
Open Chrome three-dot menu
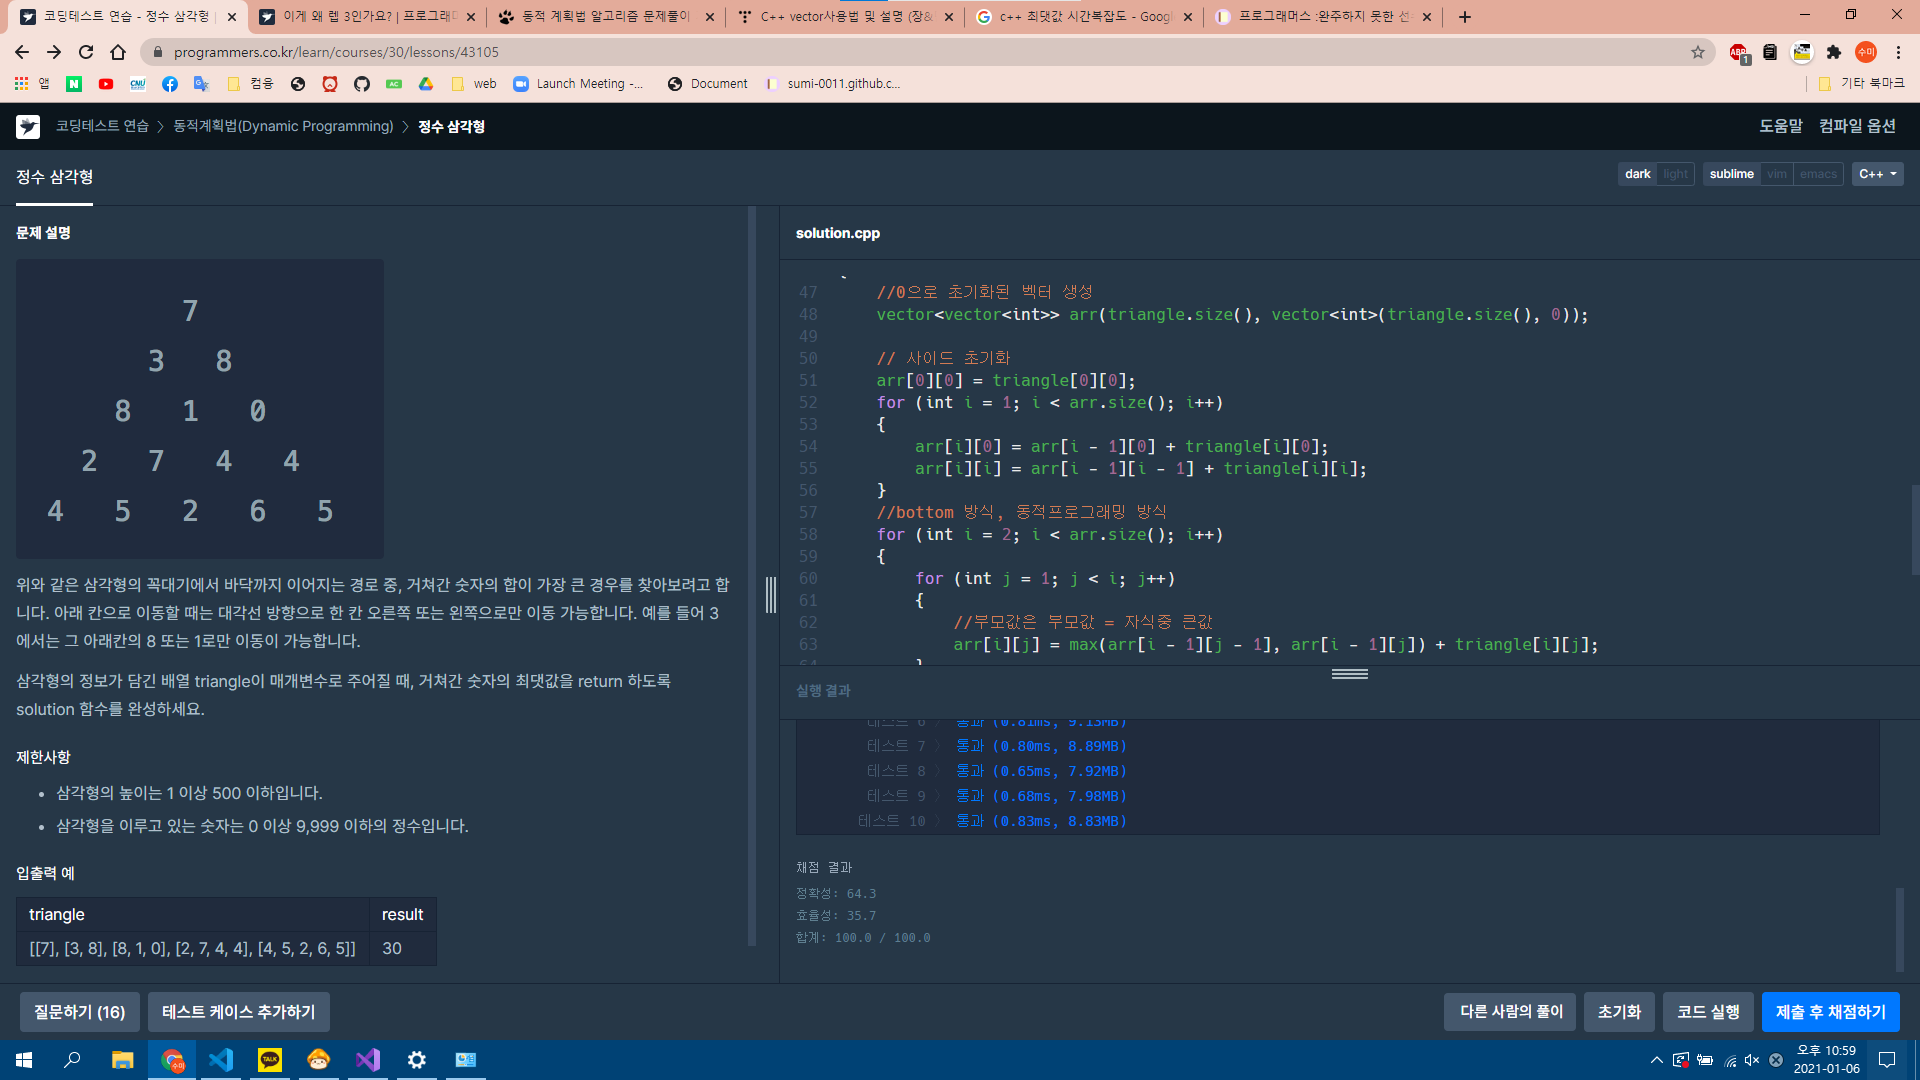click(x=1898, y=52)
